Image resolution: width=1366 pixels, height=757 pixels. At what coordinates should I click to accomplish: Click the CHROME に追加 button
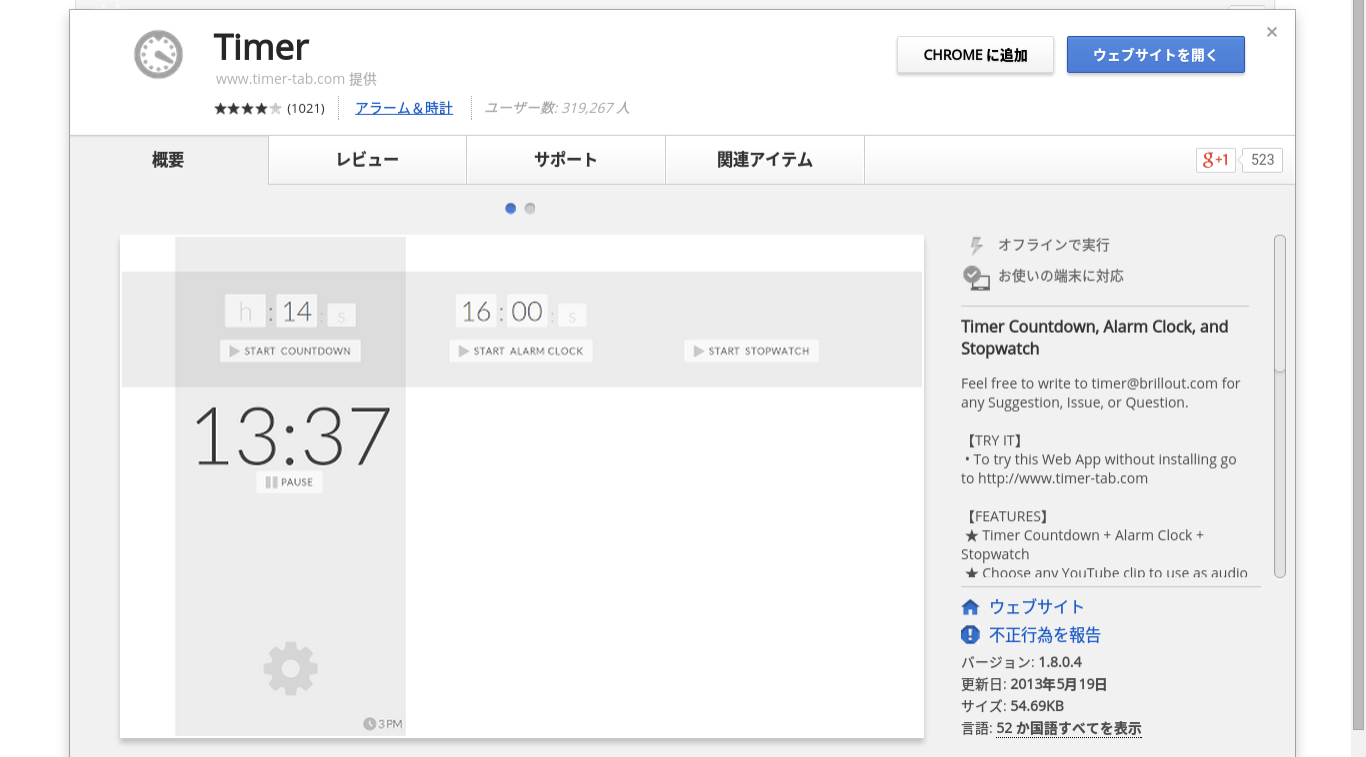(975, 55)
